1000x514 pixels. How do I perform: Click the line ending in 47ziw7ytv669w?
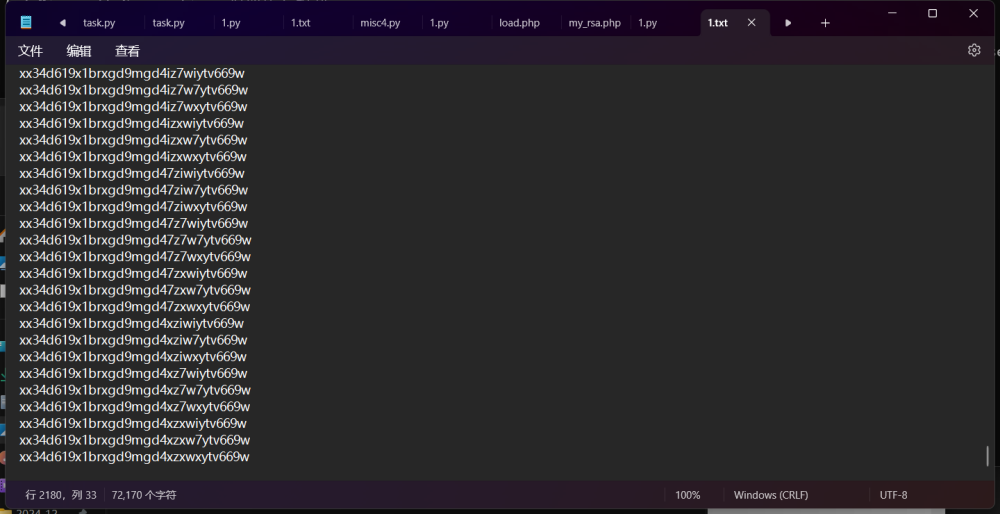pyautogui.click(x=133, y=190)
